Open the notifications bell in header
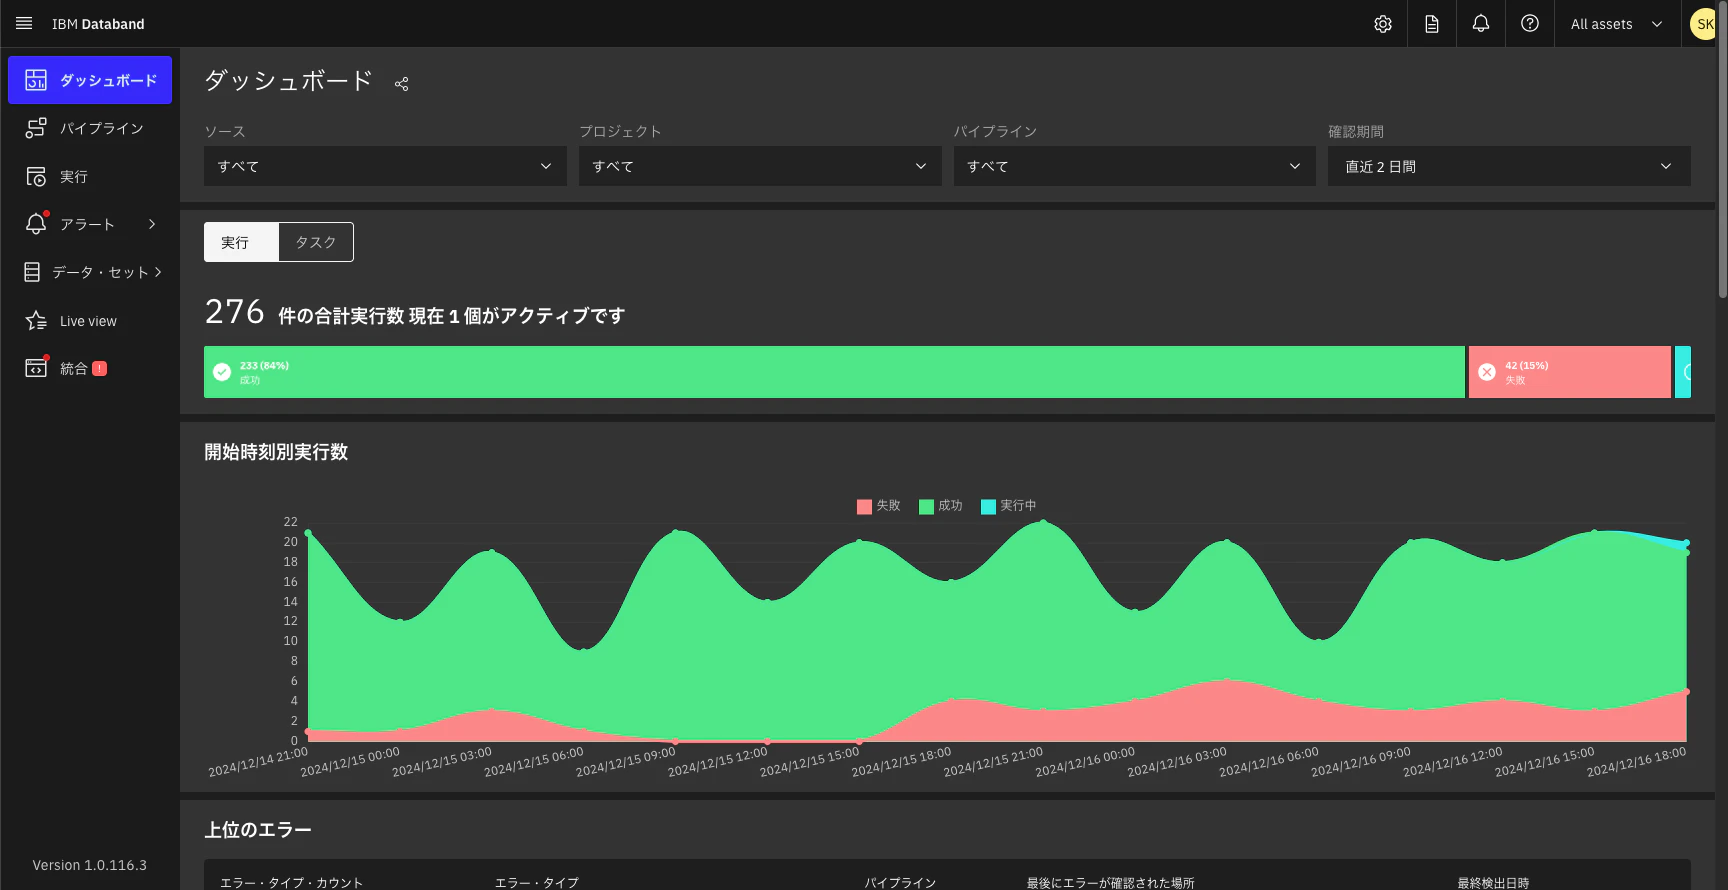1728x890 pixels. click(1481, 24)
